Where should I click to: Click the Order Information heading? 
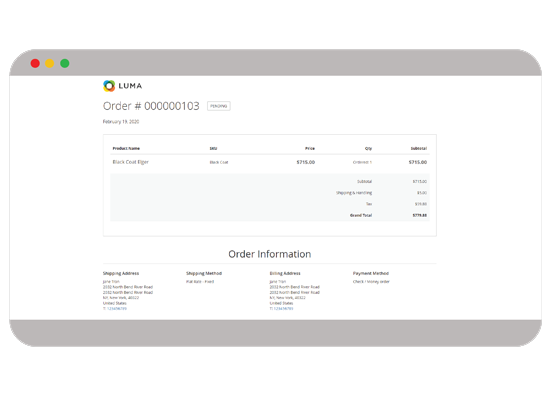coord(270,254)
